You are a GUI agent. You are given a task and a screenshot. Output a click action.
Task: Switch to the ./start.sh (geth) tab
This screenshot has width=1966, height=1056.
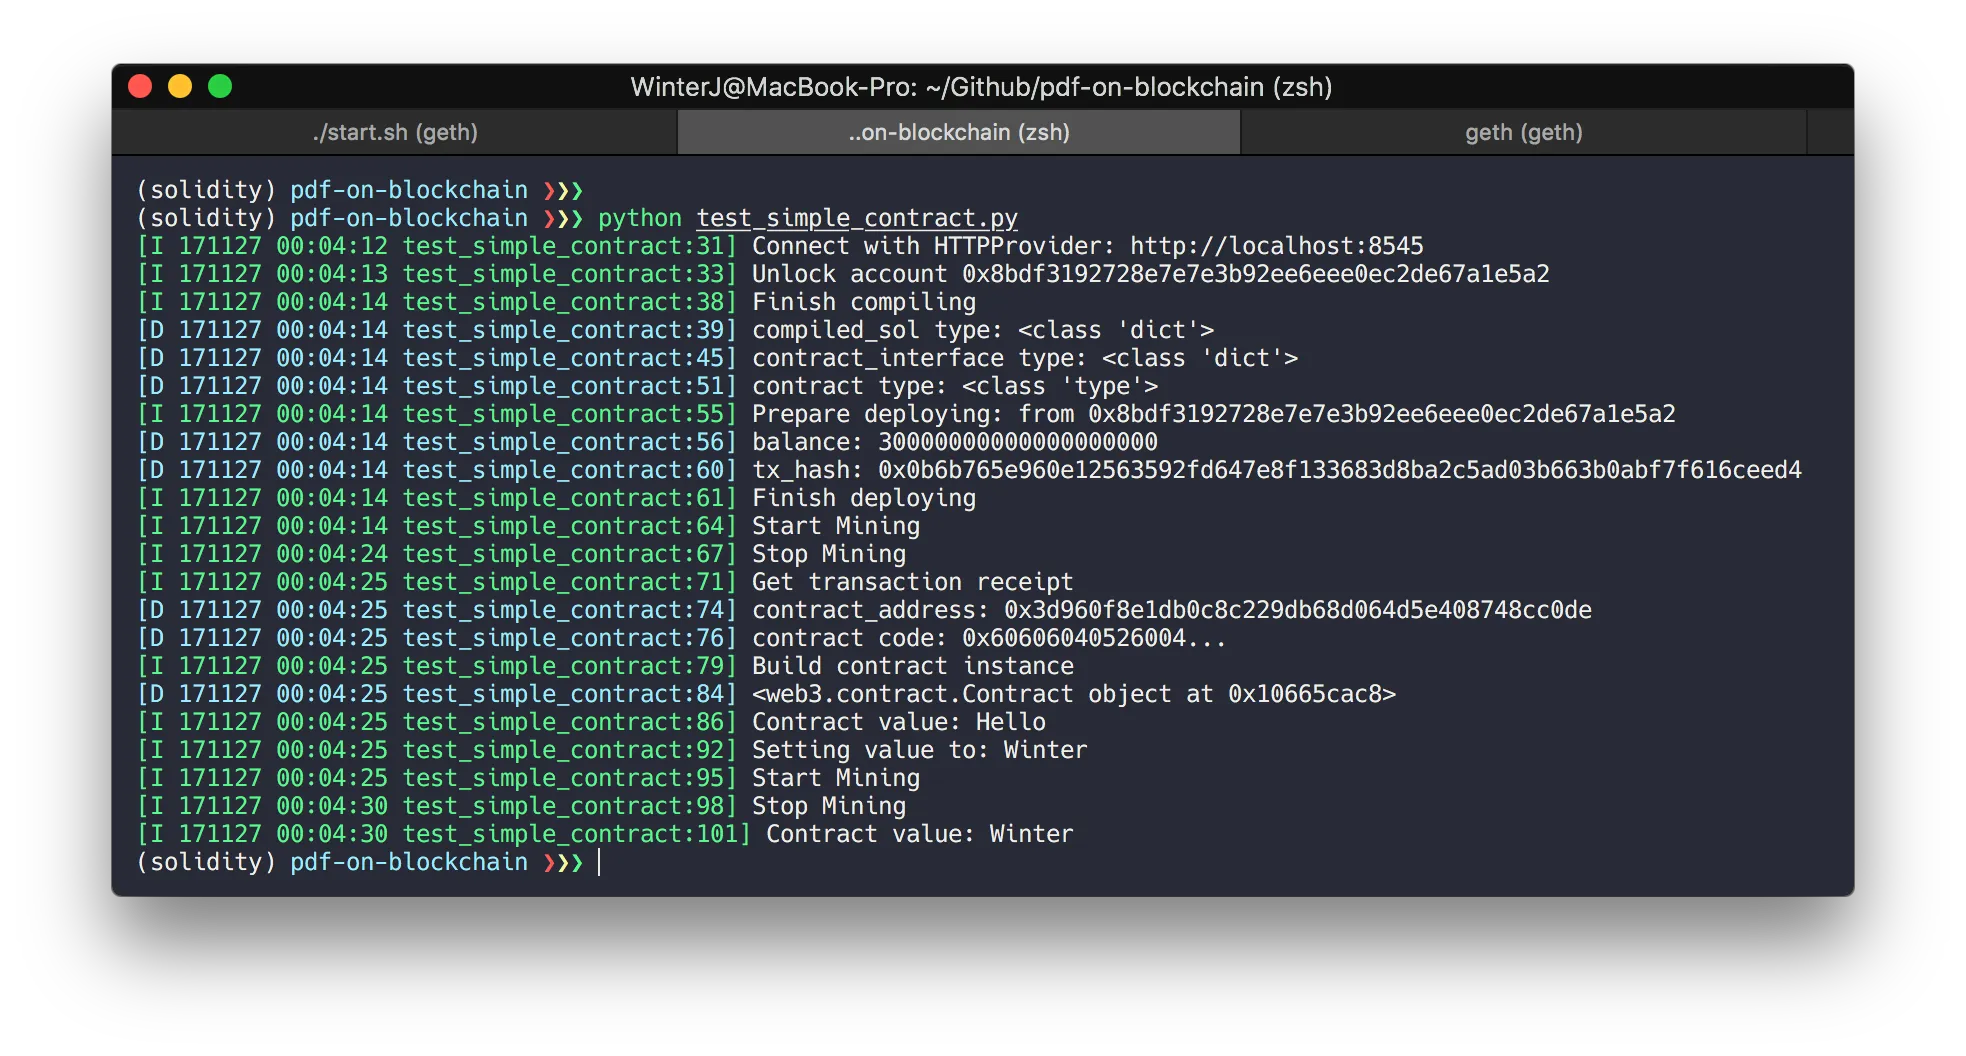(395, 132)
